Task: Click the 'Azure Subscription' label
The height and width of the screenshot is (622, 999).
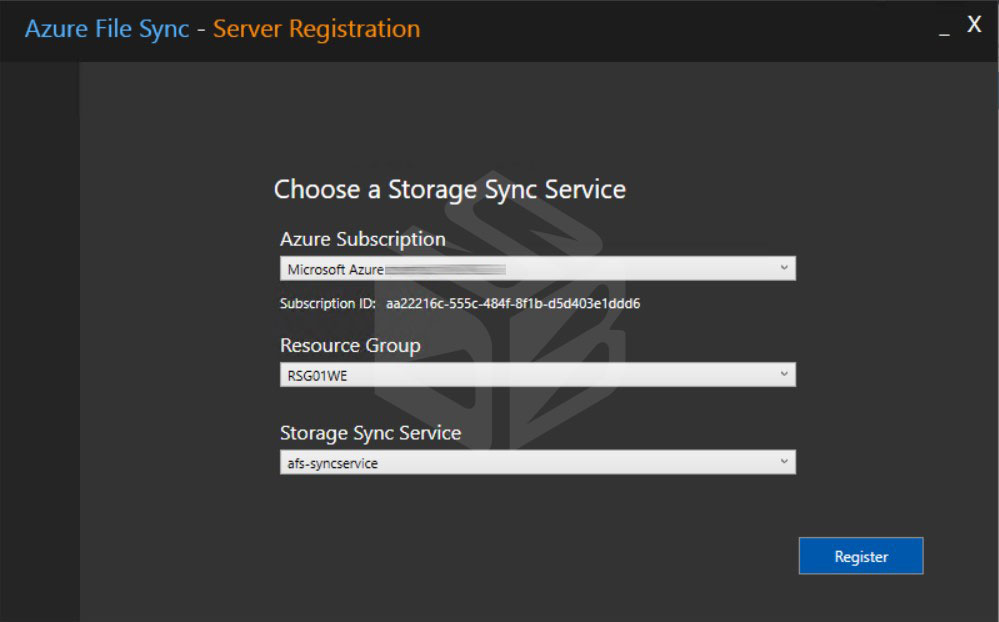Action: click(x=363, y=239)
